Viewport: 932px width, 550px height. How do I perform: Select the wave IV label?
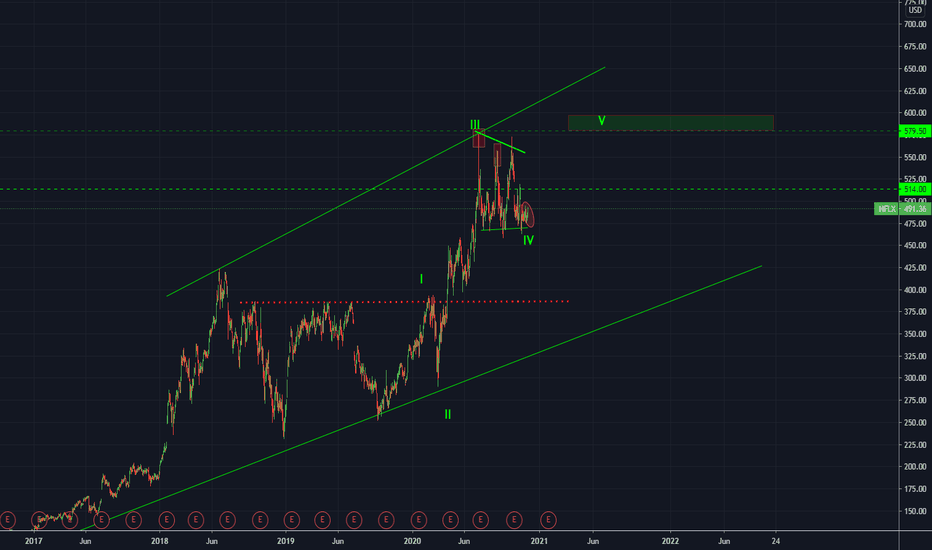click(x=528, y=240)
